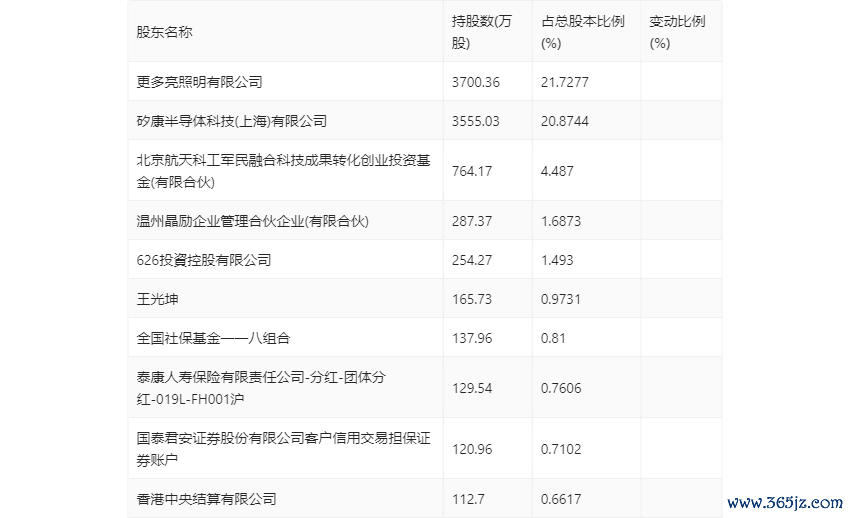Select the percentage 20.8744
Viewport: 850px width, 518px height.
tap(565, 121)
